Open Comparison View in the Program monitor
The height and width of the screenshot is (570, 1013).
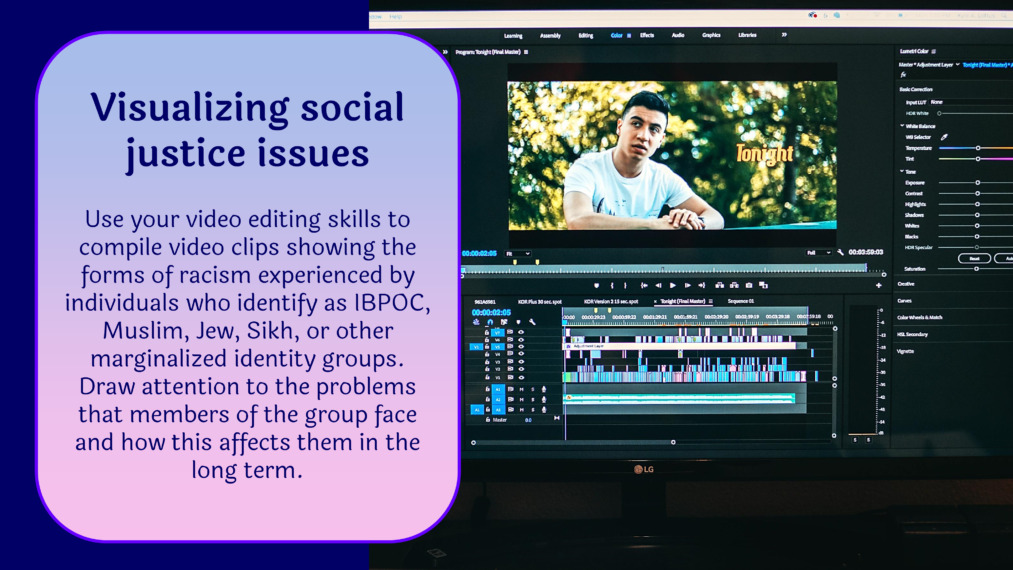pos(764,285)
